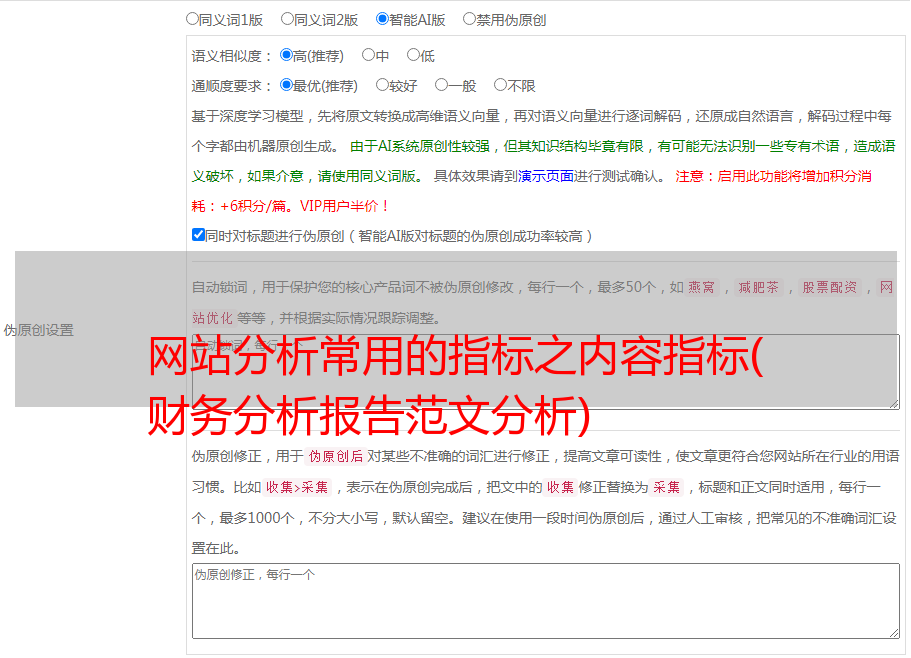Click the 股票配资 example keyword tag
Image resolution: width=911 pixels, height=658 pixels.
[830, 287]
